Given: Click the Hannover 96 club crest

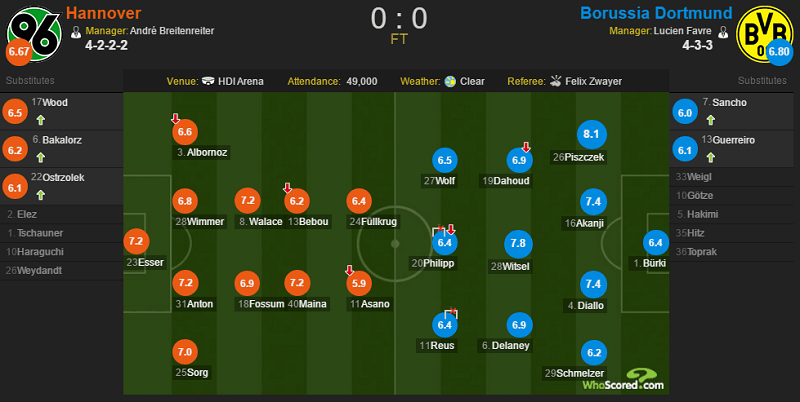Looking at the screenshot, I should [x=34, y=34].
